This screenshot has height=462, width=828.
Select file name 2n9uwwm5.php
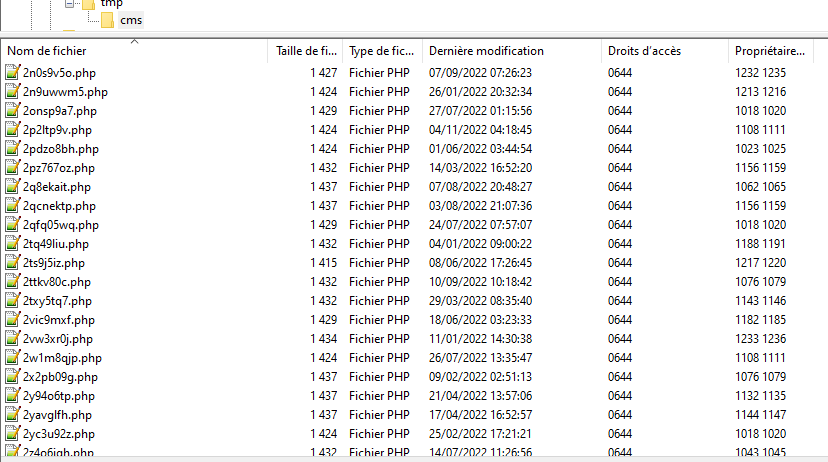[x=65, y=92]
